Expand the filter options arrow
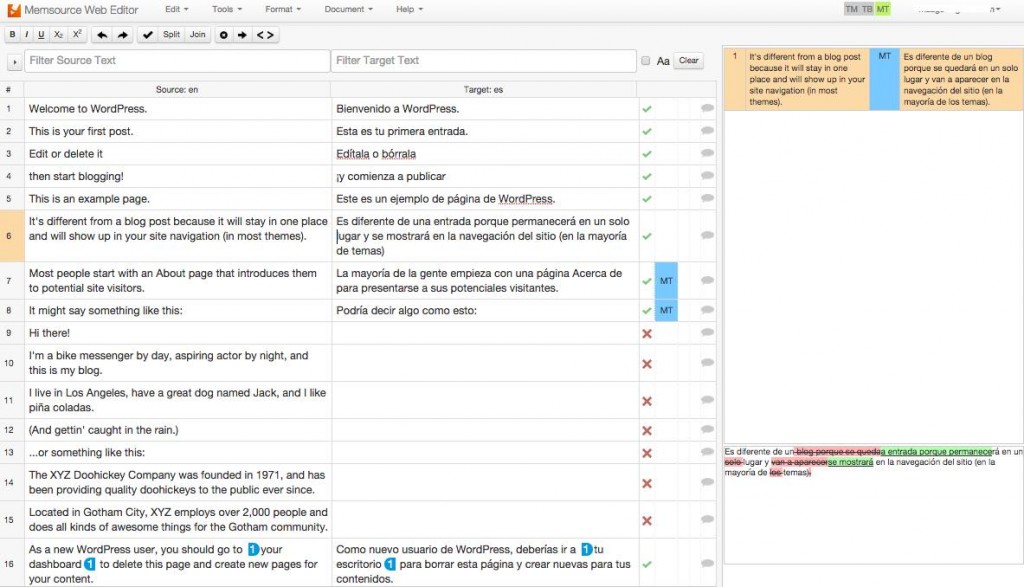1024x587 pixels. tap(14, 61)
